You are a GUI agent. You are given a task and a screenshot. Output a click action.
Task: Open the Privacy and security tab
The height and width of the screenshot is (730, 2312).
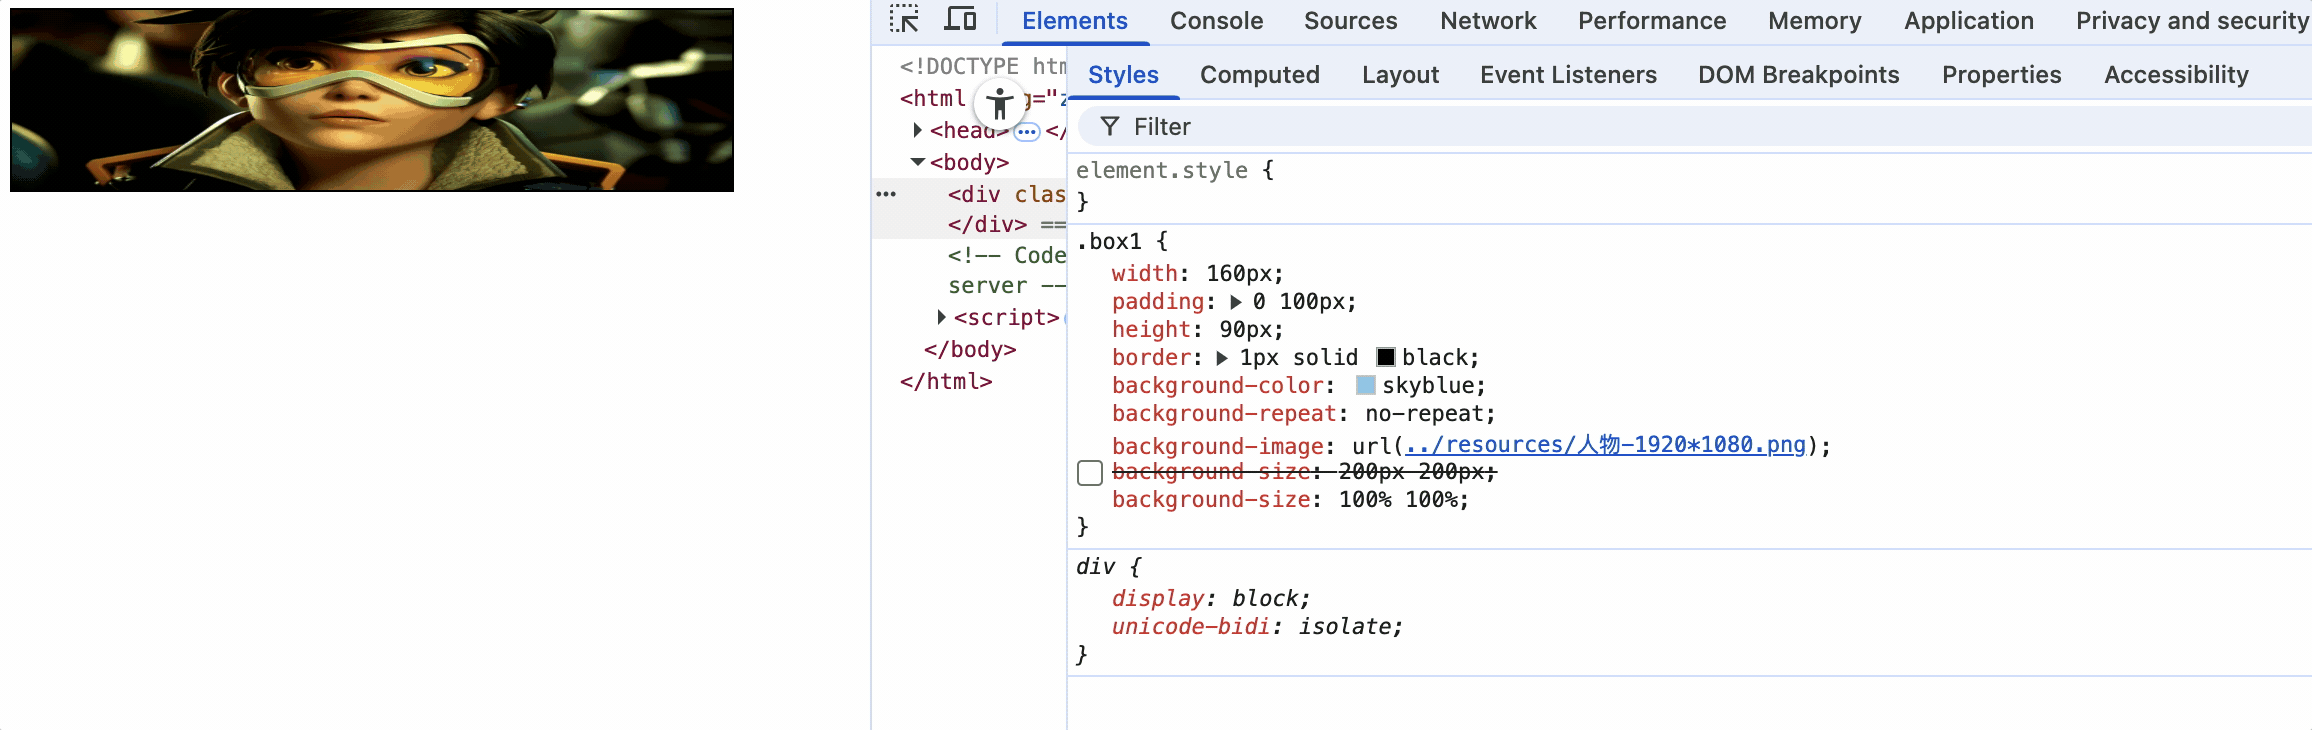pyautogui.click(x=2192, y=21)
